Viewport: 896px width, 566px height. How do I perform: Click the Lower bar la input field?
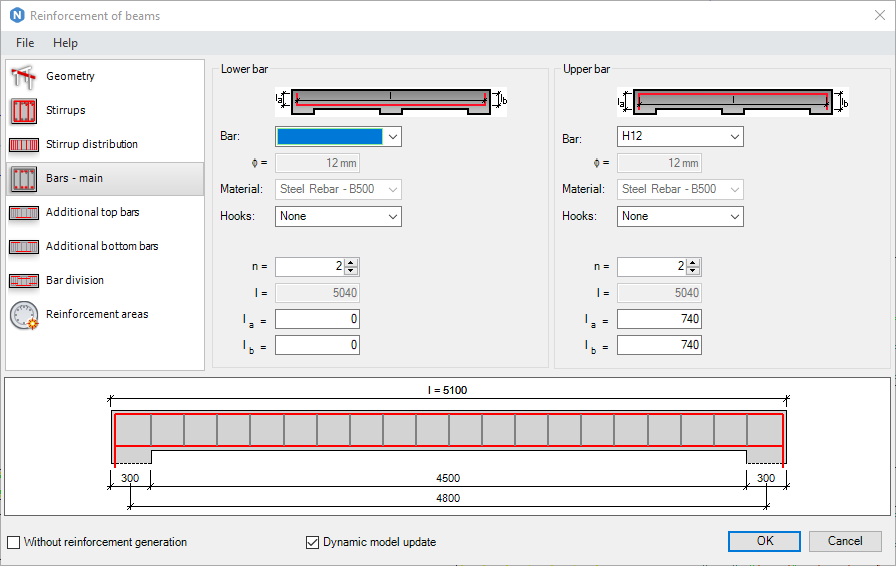pyautogui.click(x=317, y=319)
